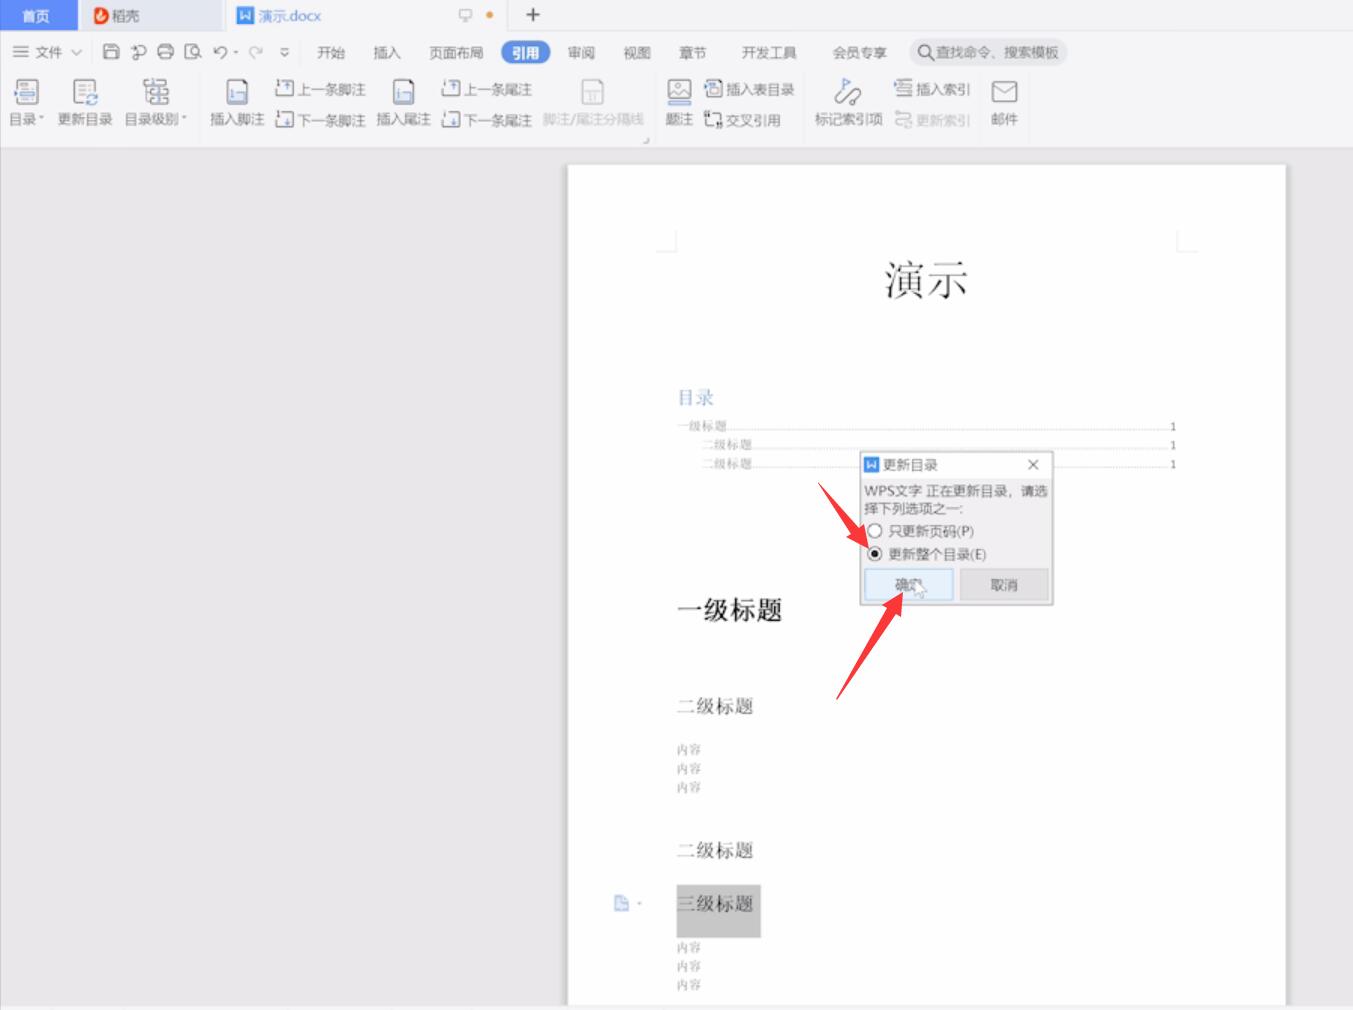
Task: Click the document icon beside 三级标题
Action: 621,903
